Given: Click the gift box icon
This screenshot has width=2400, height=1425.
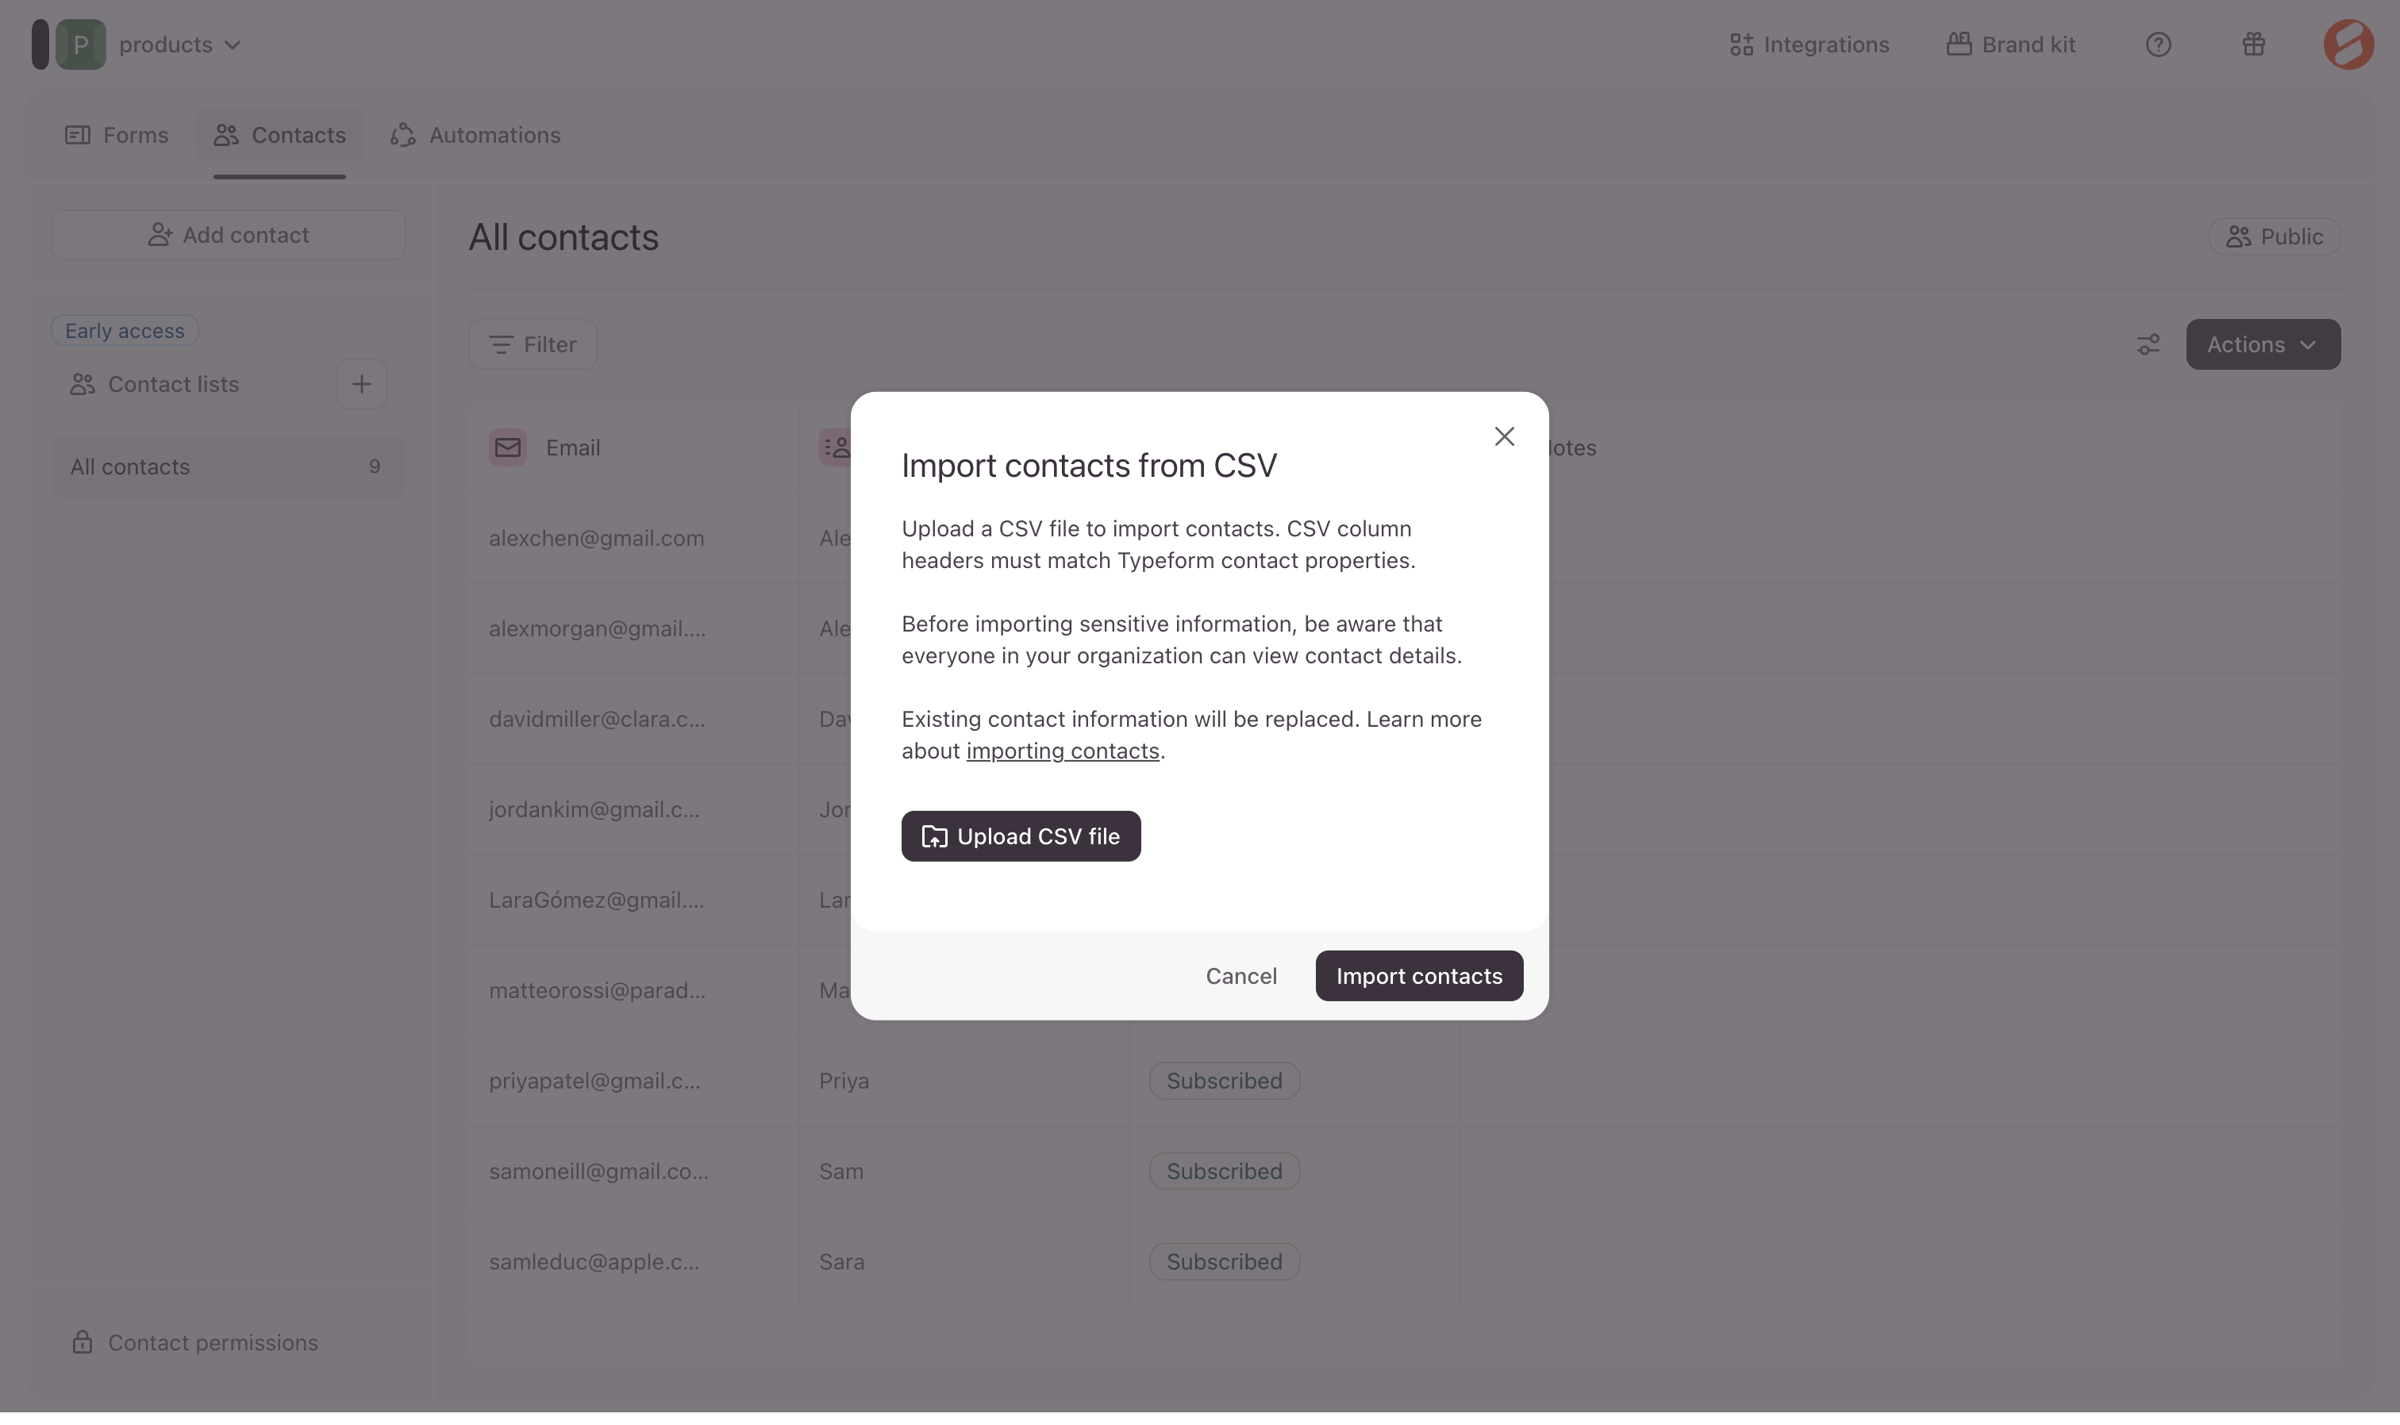Looking at the screenshot, I should (x=2253, y=44).
